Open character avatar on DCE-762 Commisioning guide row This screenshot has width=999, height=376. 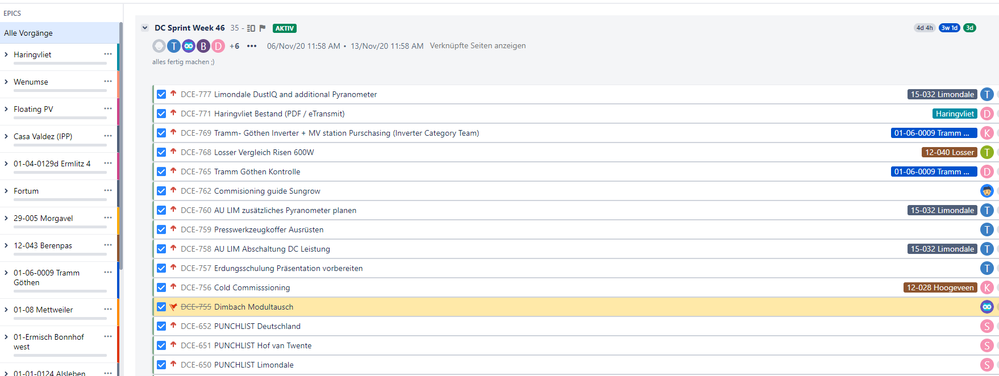pyautogui.click(x=987, y=191)
